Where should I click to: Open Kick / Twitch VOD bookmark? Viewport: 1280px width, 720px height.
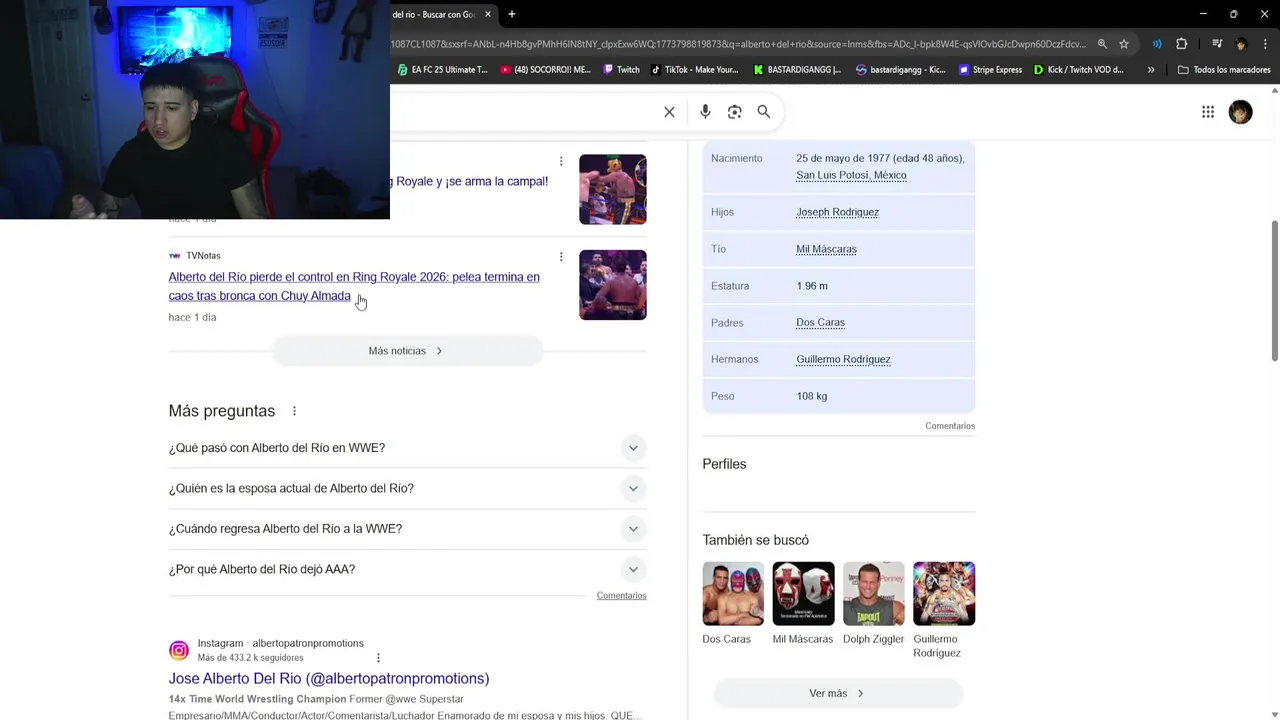[1079, 70]
